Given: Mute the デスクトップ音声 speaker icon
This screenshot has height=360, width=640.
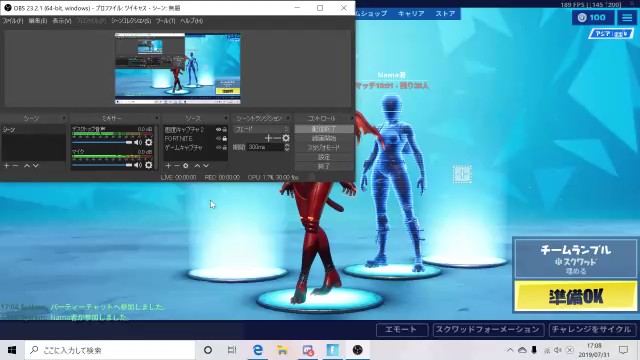Looking at the screenshot, I should click(x=138, y=142).
